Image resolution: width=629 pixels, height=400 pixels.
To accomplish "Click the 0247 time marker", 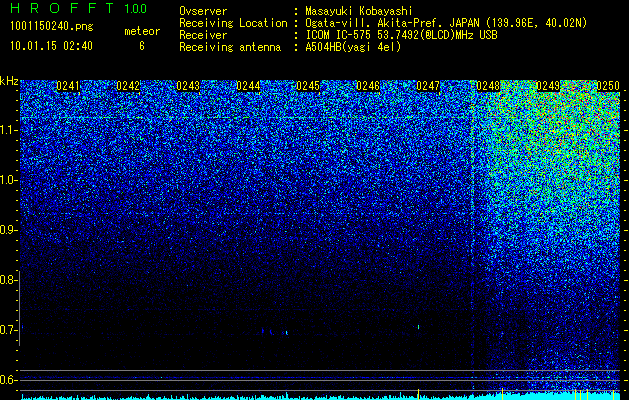I will [x=428, y=86].
